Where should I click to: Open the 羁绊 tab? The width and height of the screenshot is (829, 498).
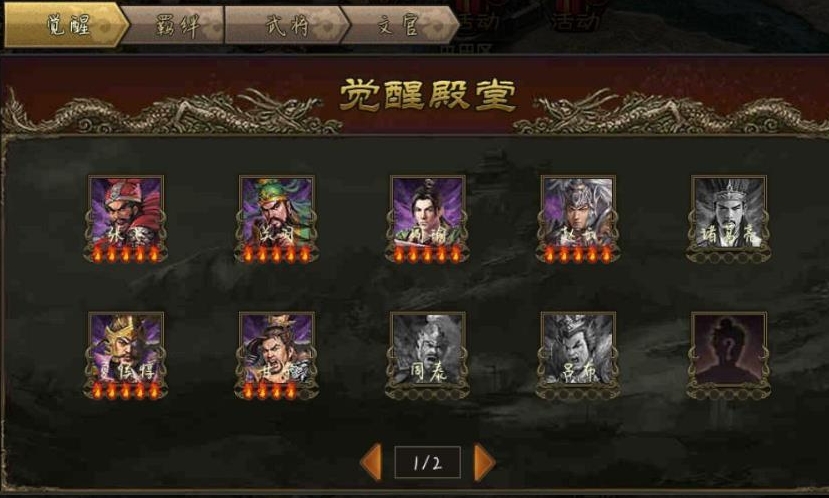tap(177, 25)
